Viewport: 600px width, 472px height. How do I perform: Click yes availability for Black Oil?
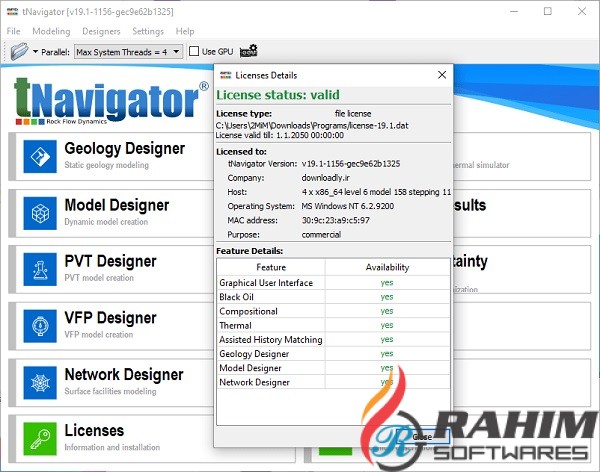click(x=387, y=297)
